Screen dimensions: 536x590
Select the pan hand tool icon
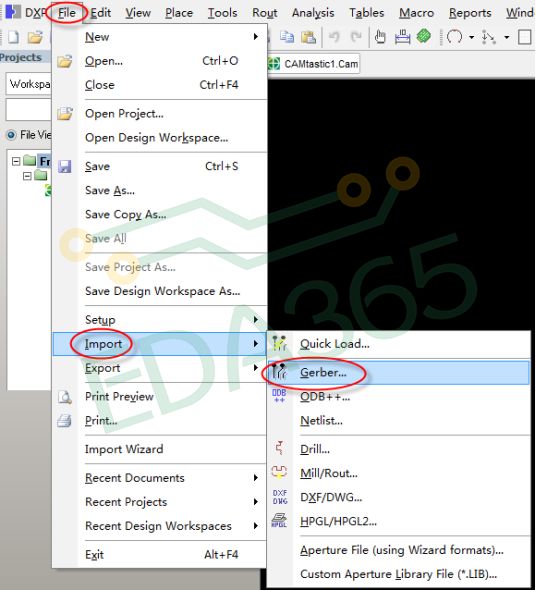[x=380, y=37]
